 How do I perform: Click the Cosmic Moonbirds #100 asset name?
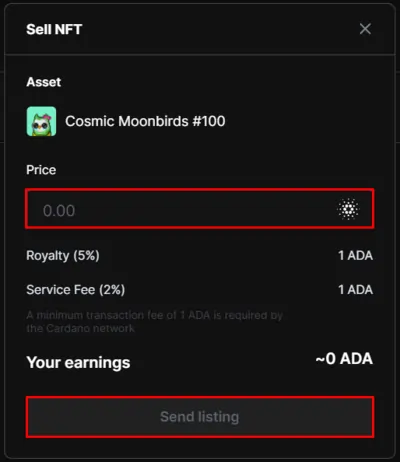pyautogui.click(x=145, y=121)
